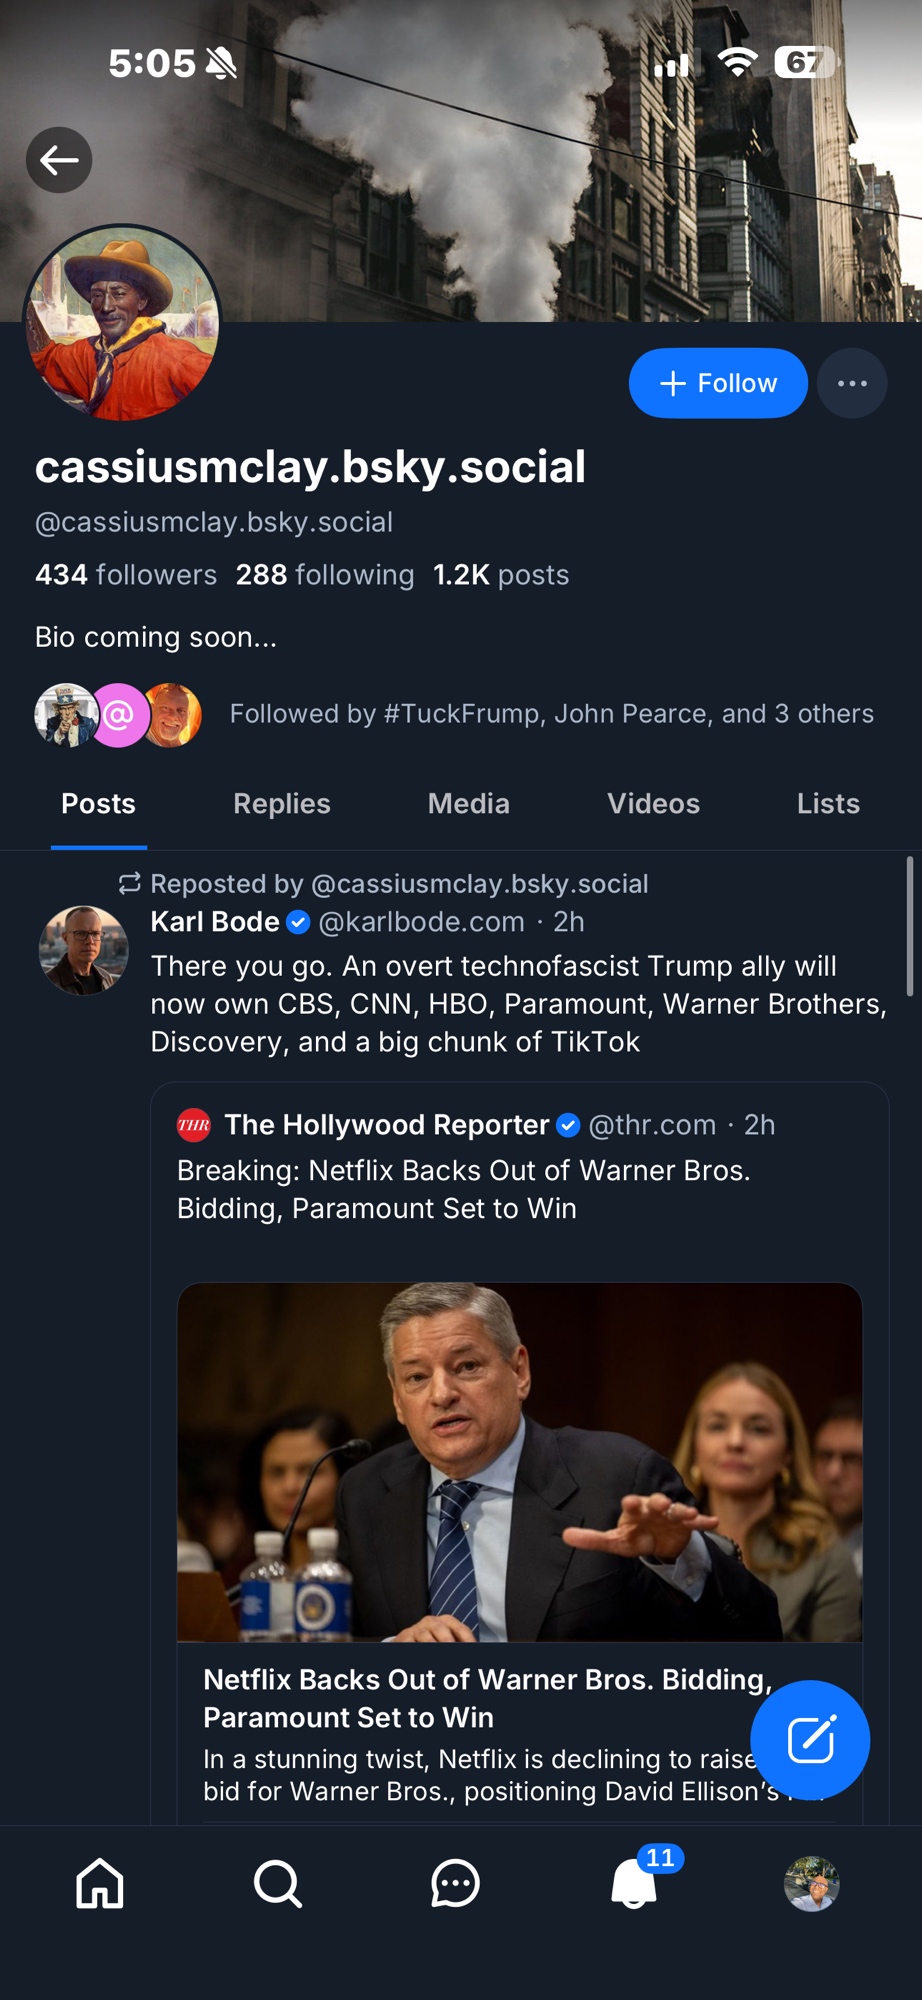
Task: Open Notifications bell with 11 badge
Action: point(634,1884)
